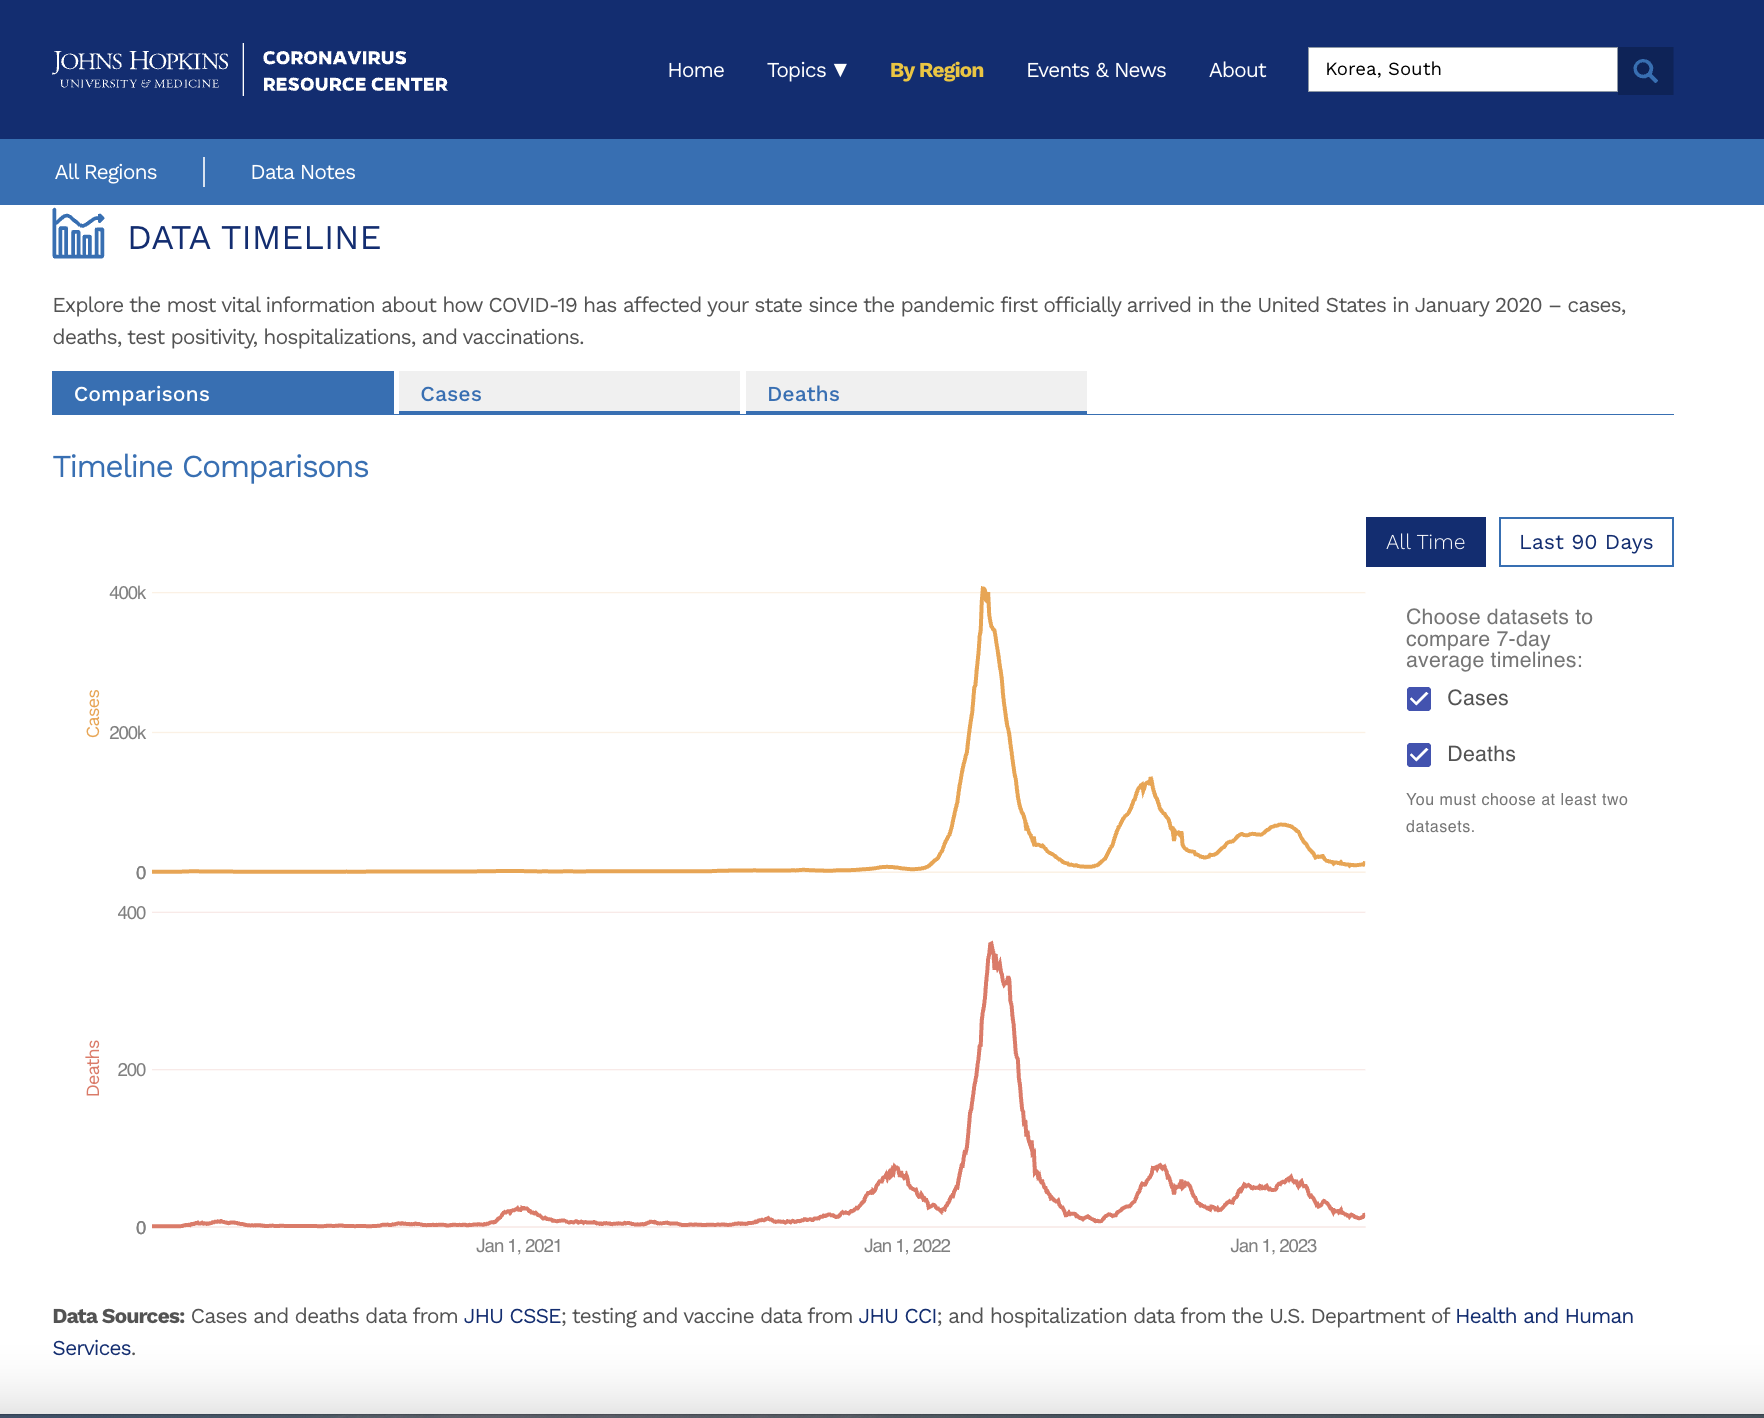This screenshot has height=1418, width=1764.
Task: Show the Last 90 Days view
Action: tap(1585, 542)
